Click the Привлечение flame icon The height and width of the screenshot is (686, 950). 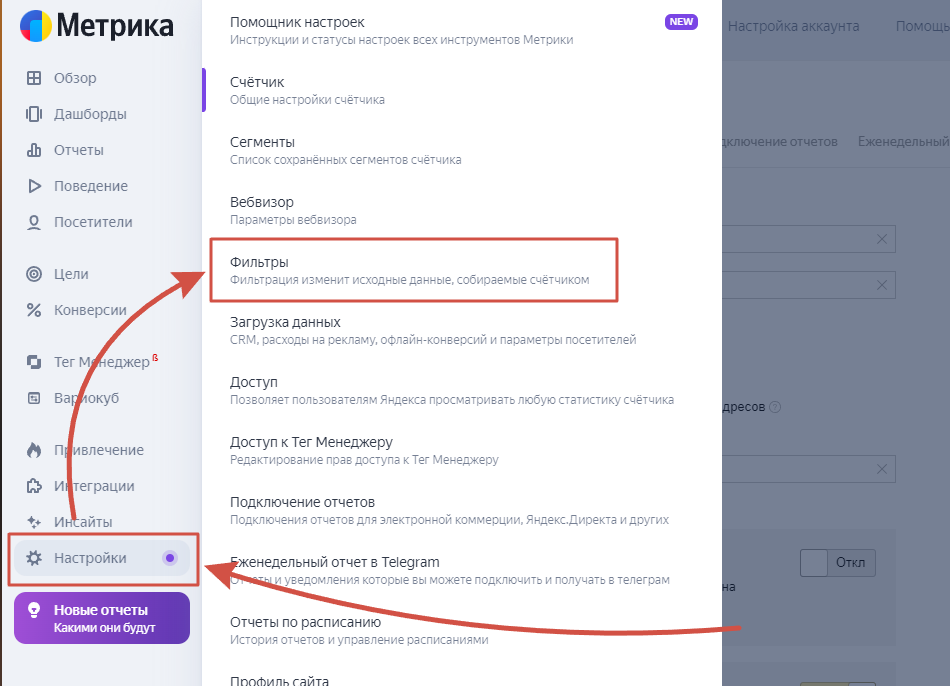[x=34, y=450]
